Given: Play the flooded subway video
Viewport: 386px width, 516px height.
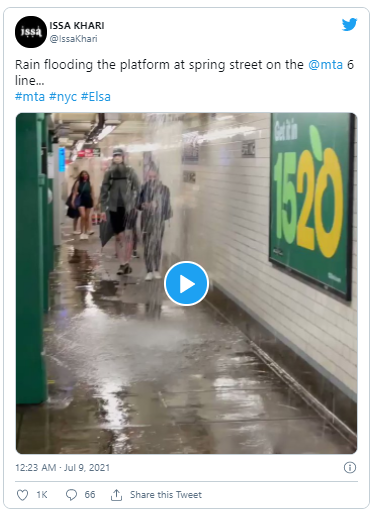Looking at the screenshot, I should (186, 284).
